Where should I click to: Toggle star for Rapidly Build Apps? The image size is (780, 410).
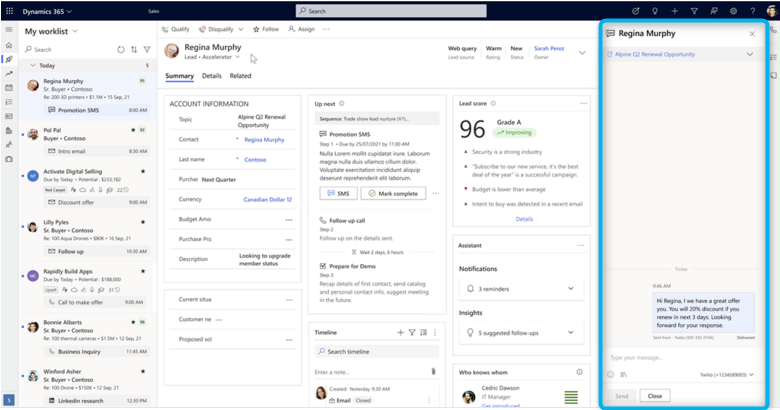pyautogui.click(x=143, y=271)
